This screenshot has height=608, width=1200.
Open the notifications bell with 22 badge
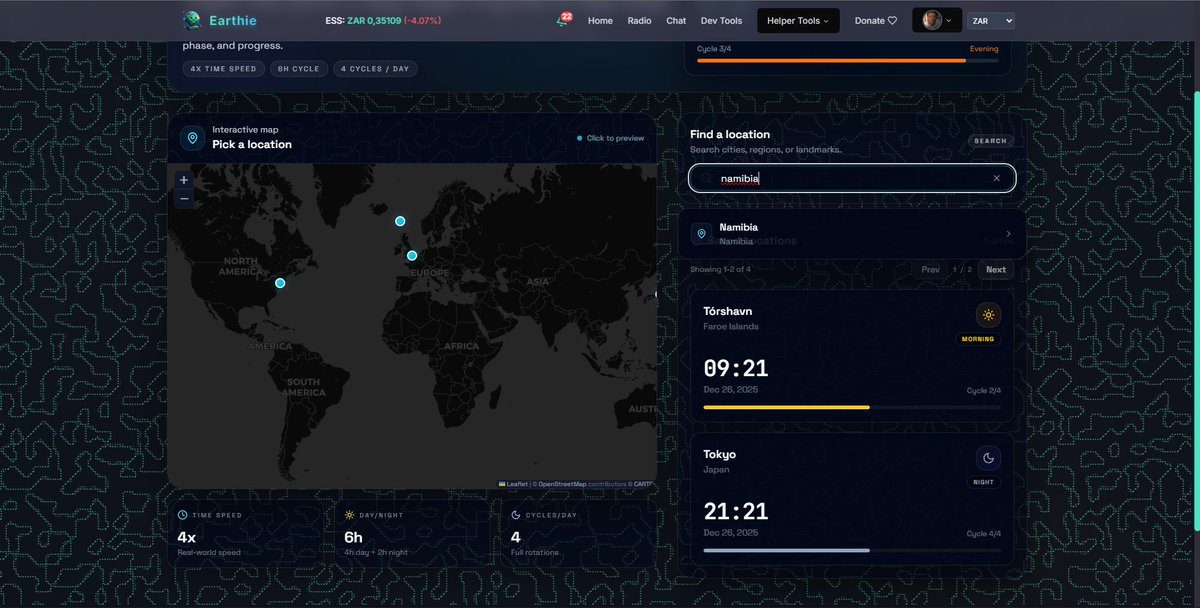[x=564, y=20]
